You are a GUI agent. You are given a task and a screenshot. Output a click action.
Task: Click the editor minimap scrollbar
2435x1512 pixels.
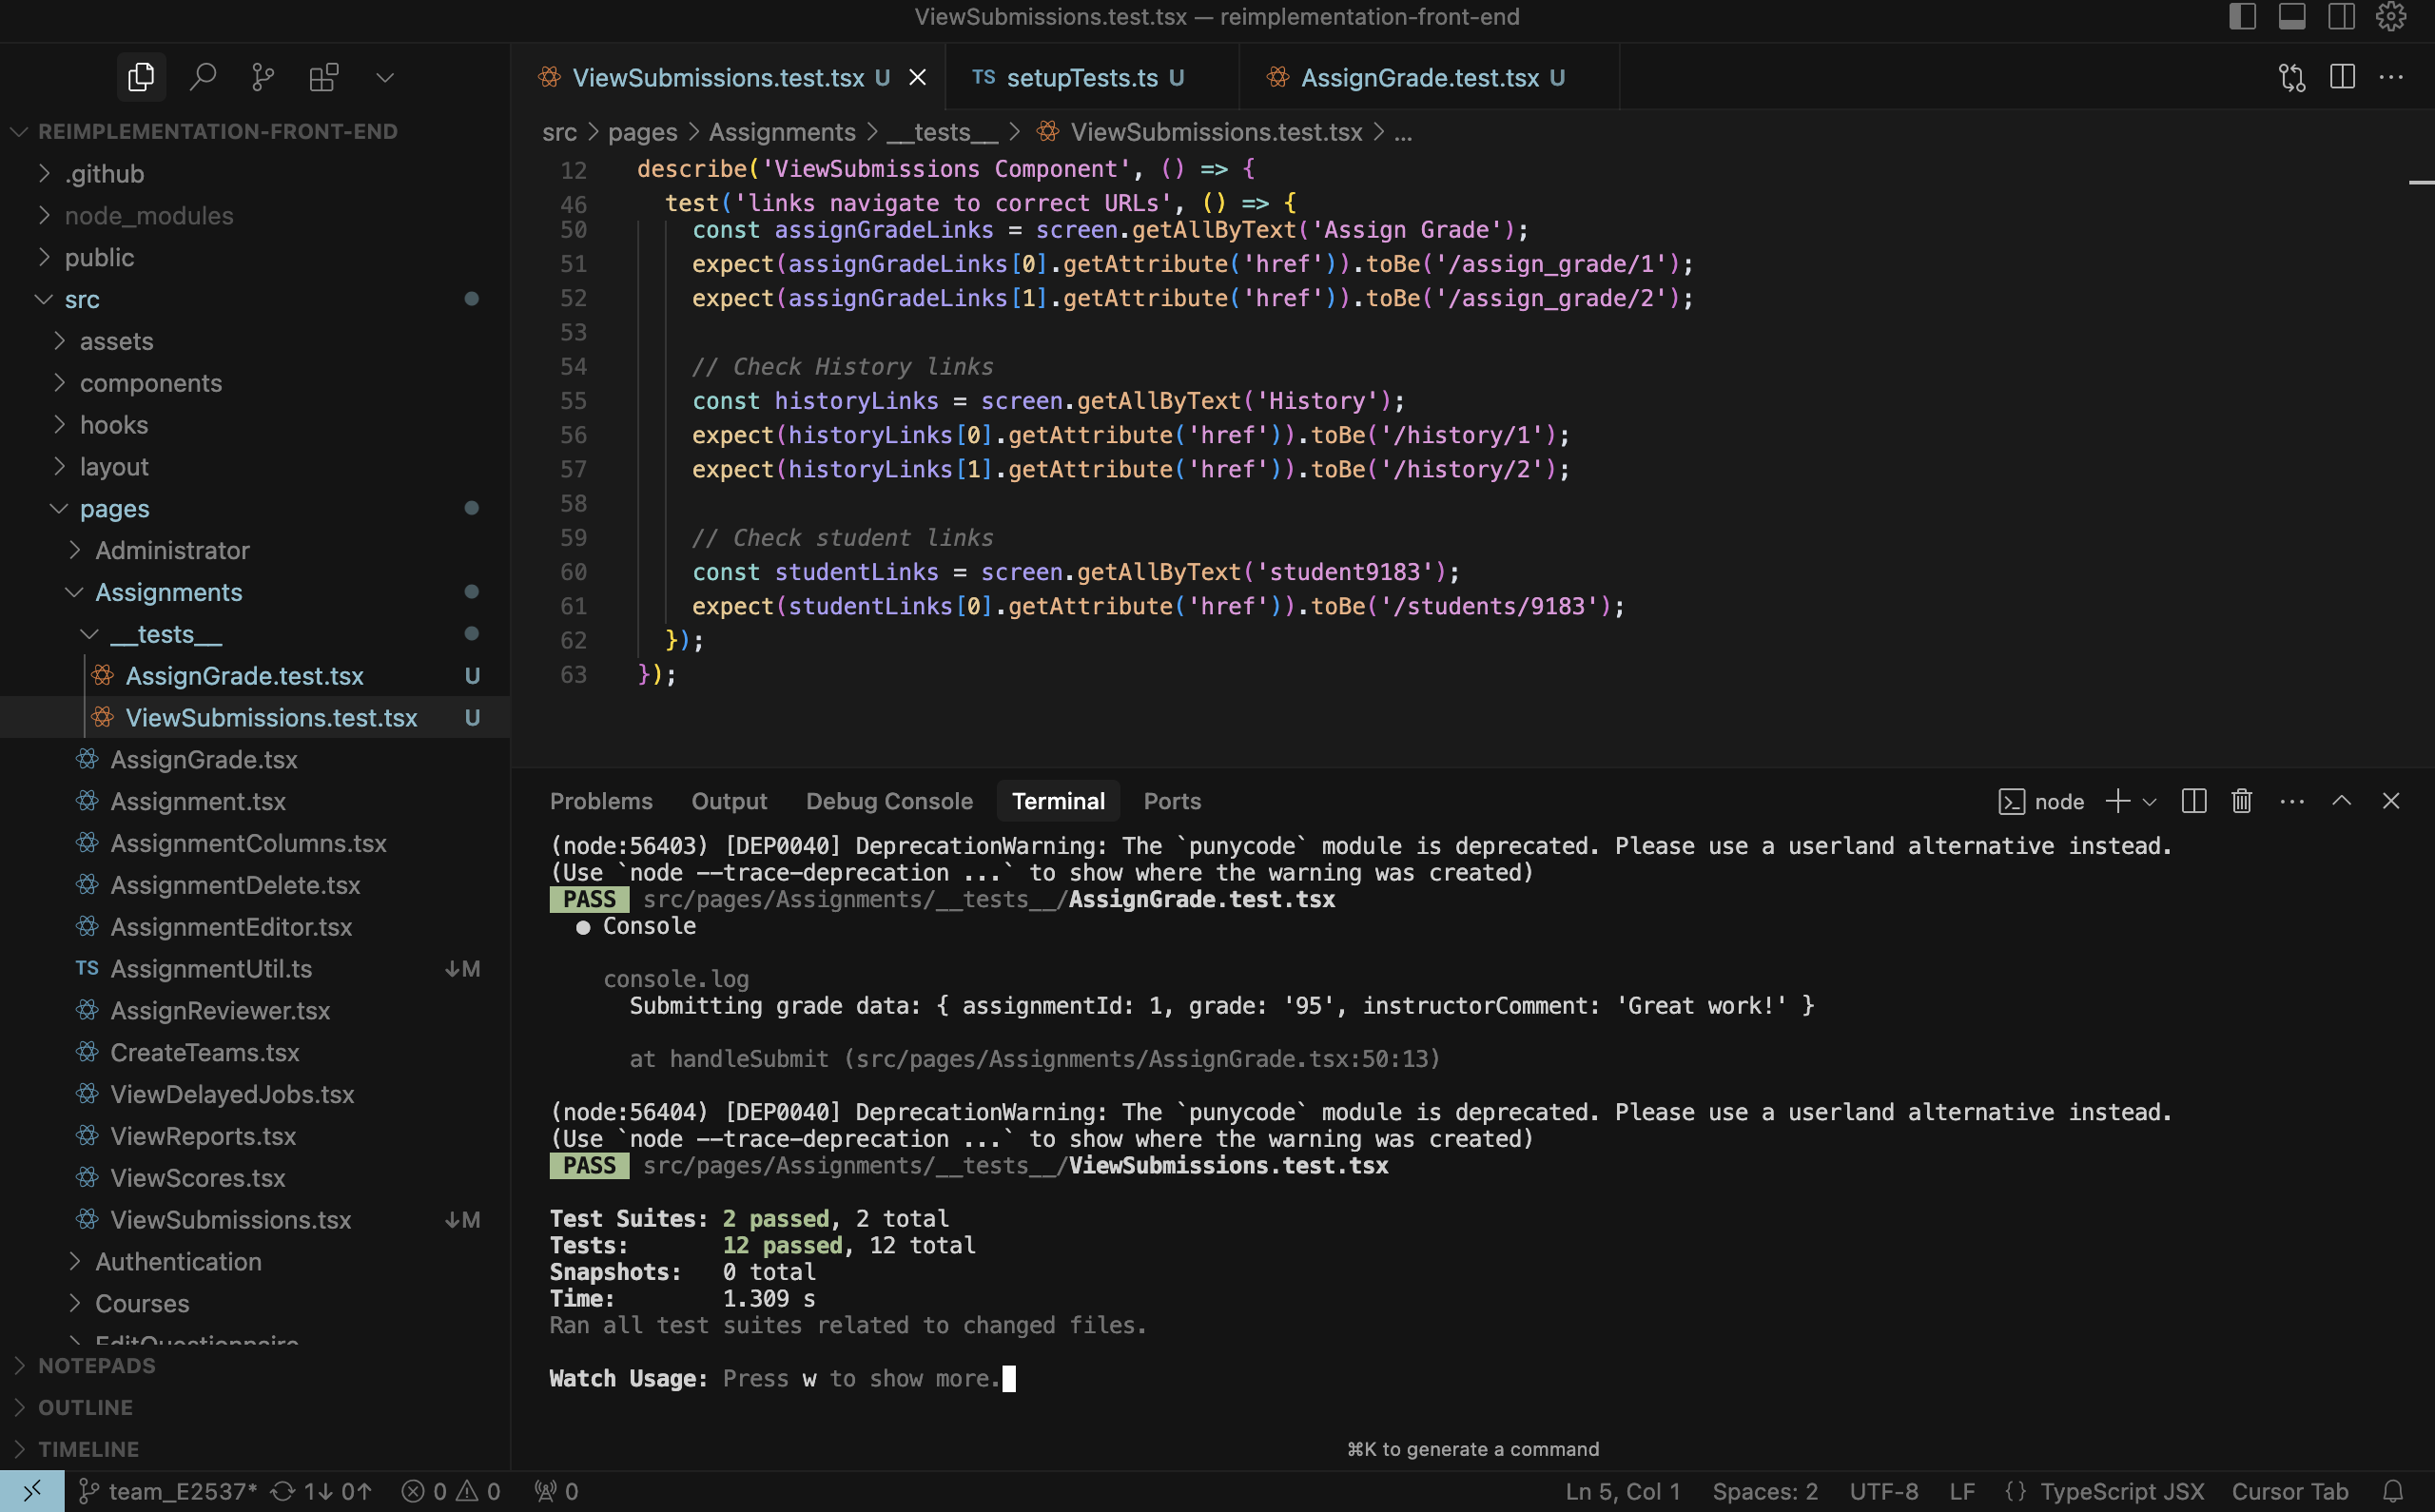pos(2420,183)
